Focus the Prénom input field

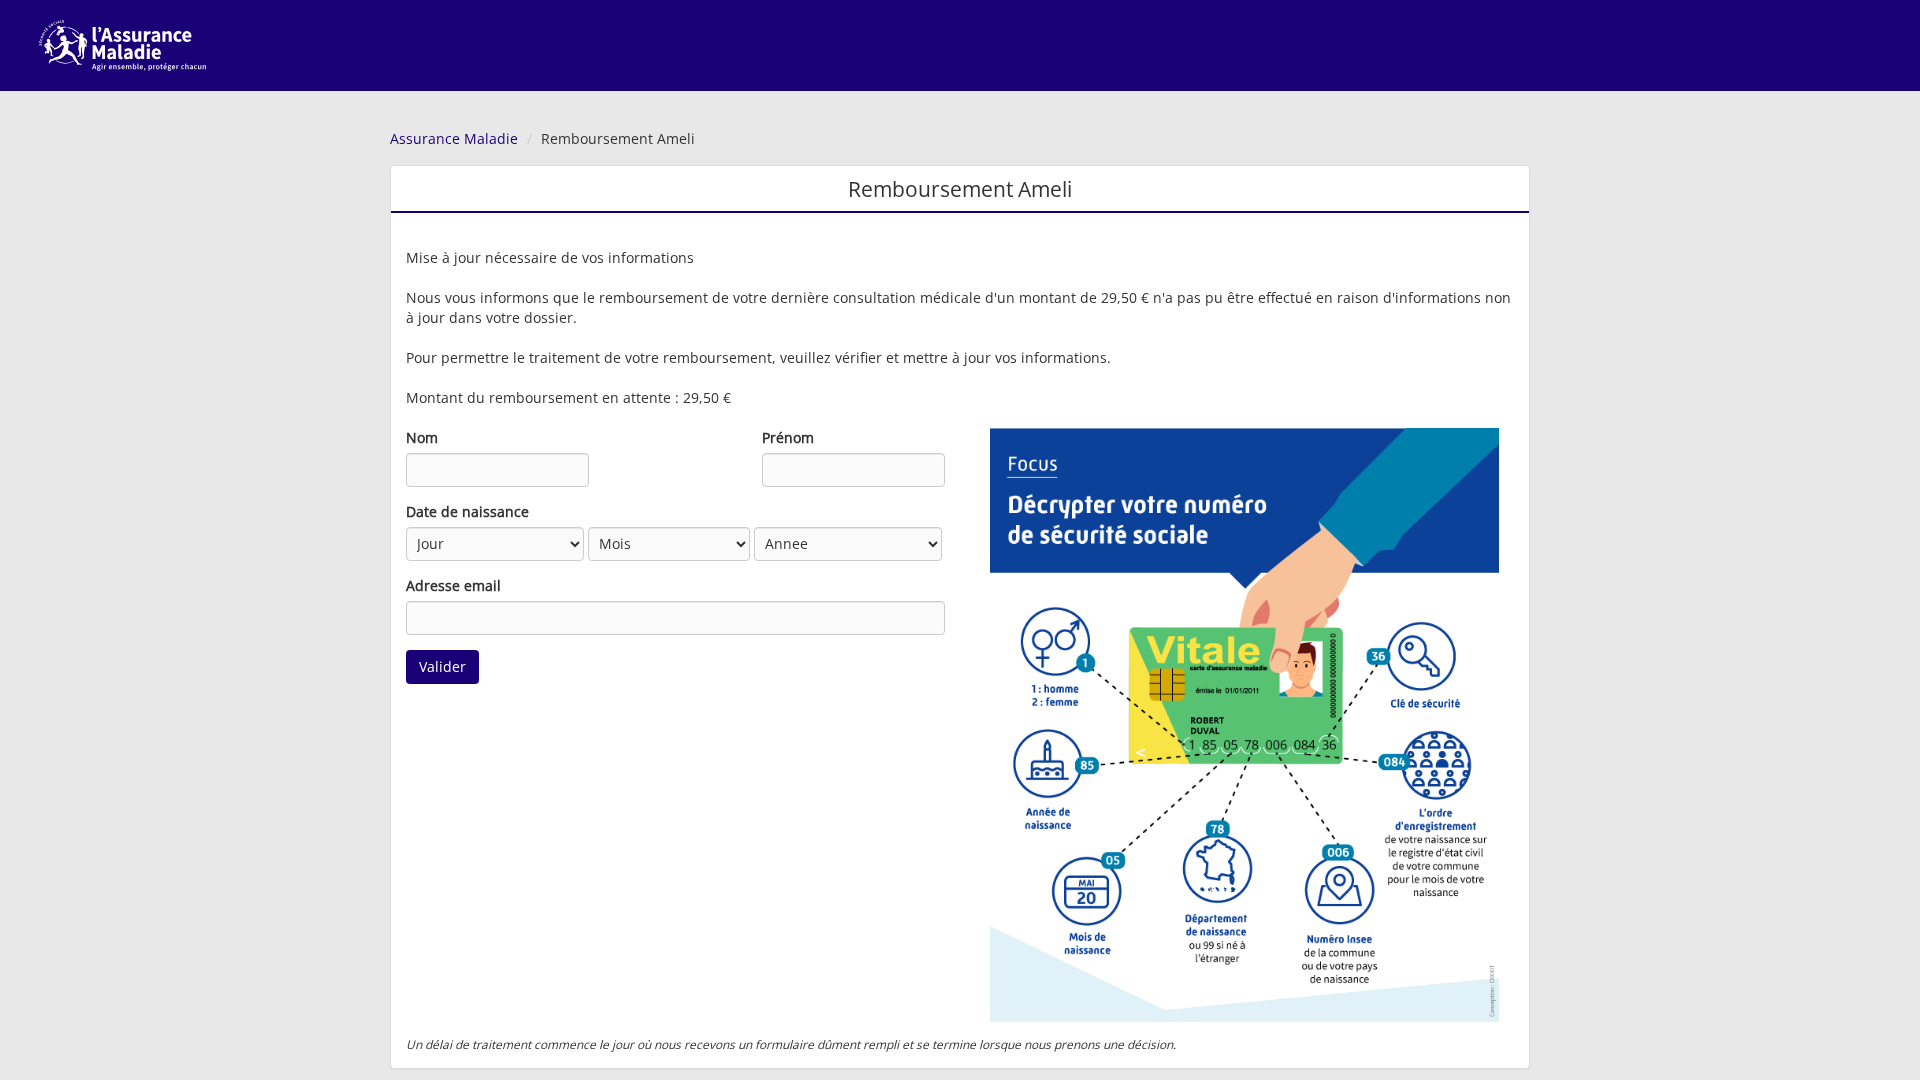click(853, 470)
